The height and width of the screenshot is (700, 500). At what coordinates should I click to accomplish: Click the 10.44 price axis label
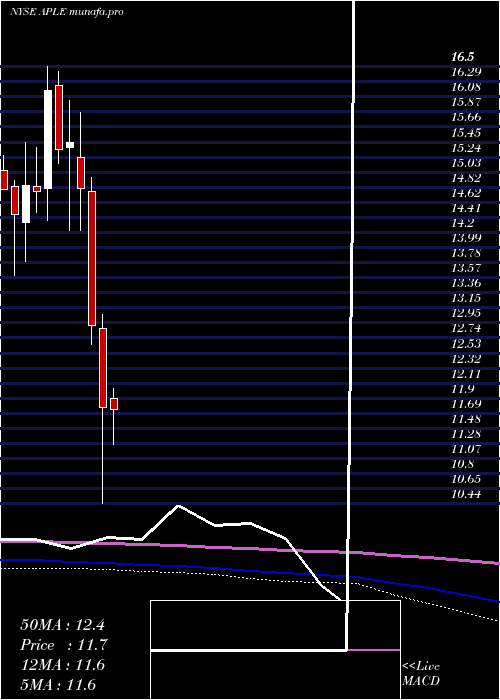coord(466,495)
